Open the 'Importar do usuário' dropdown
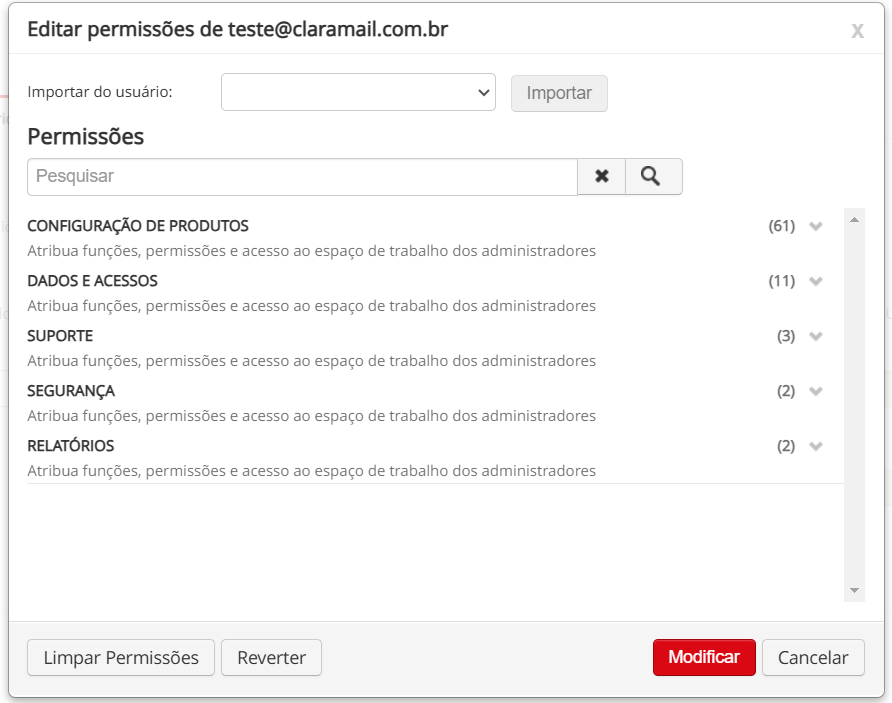Image resolution: width=892 pixels, height=703 pixels. [358, 92]
